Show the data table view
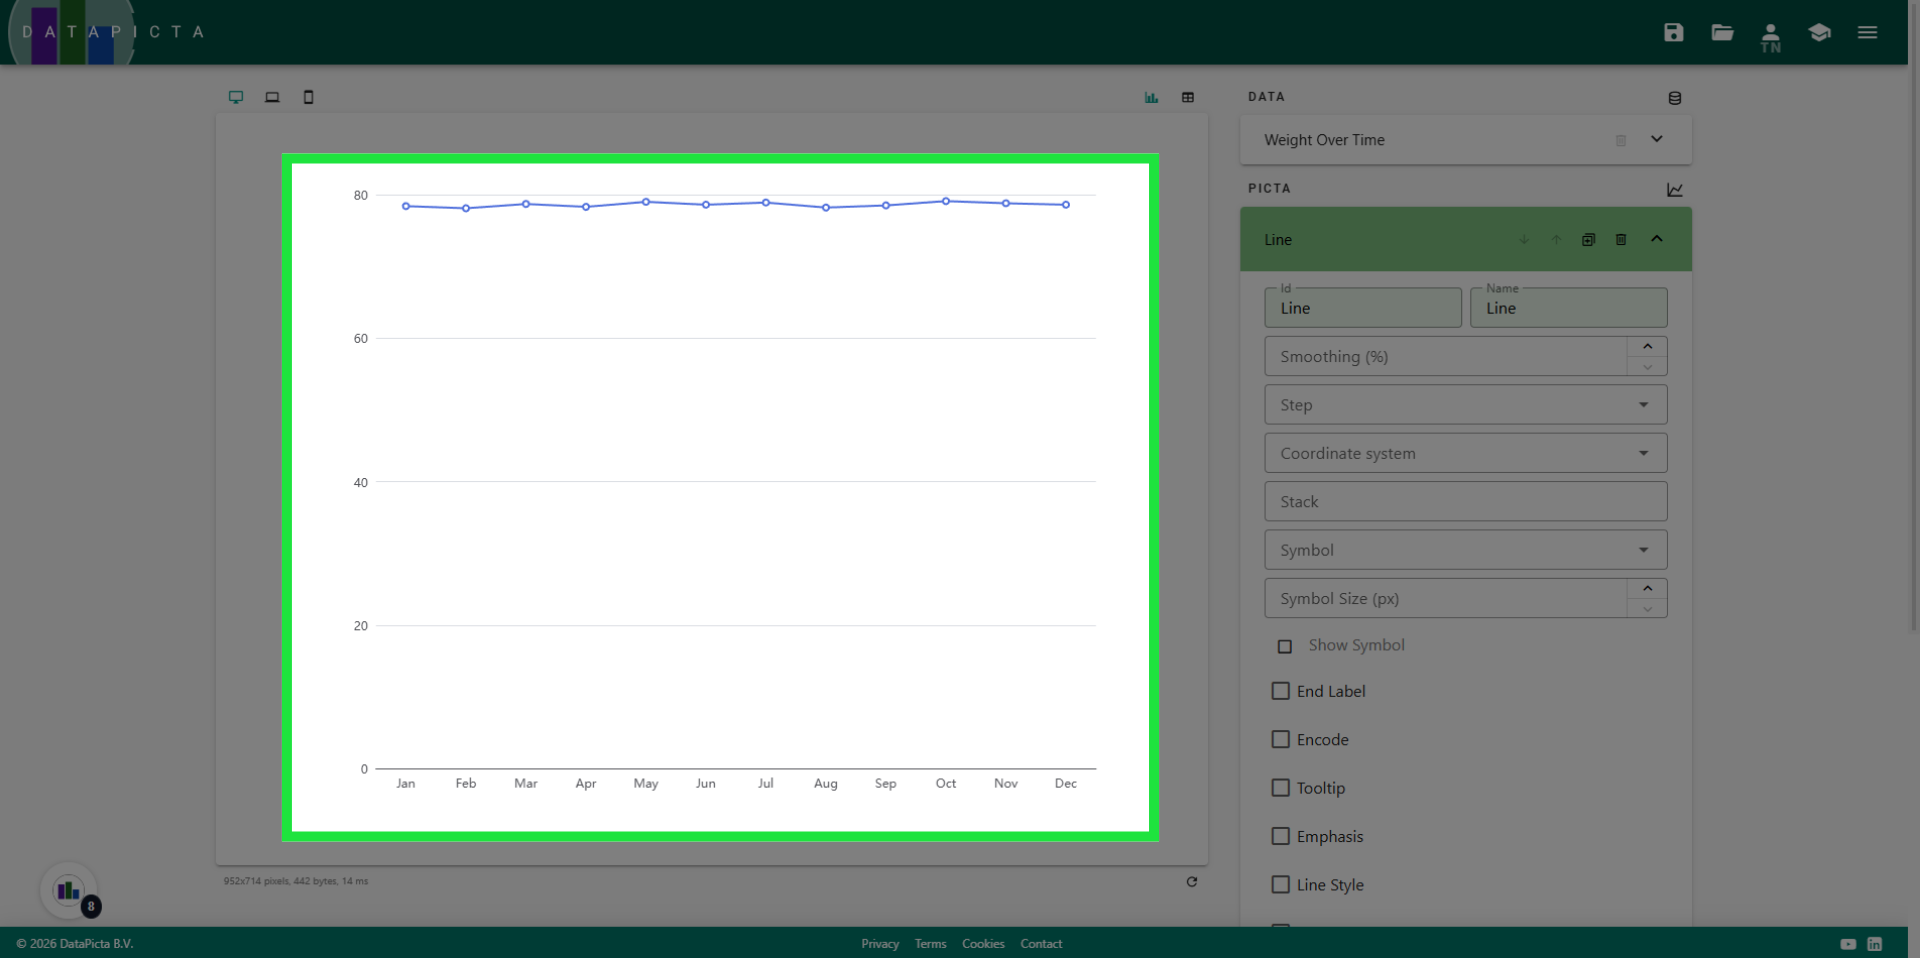Image resolution: width=1920 pixels, height=958 pixels. coord(1188,97)
